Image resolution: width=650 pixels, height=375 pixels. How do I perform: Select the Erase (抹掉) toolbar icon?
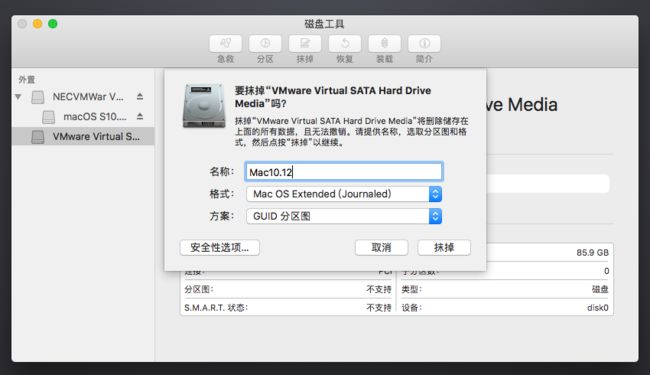click(x=305, y=44)
